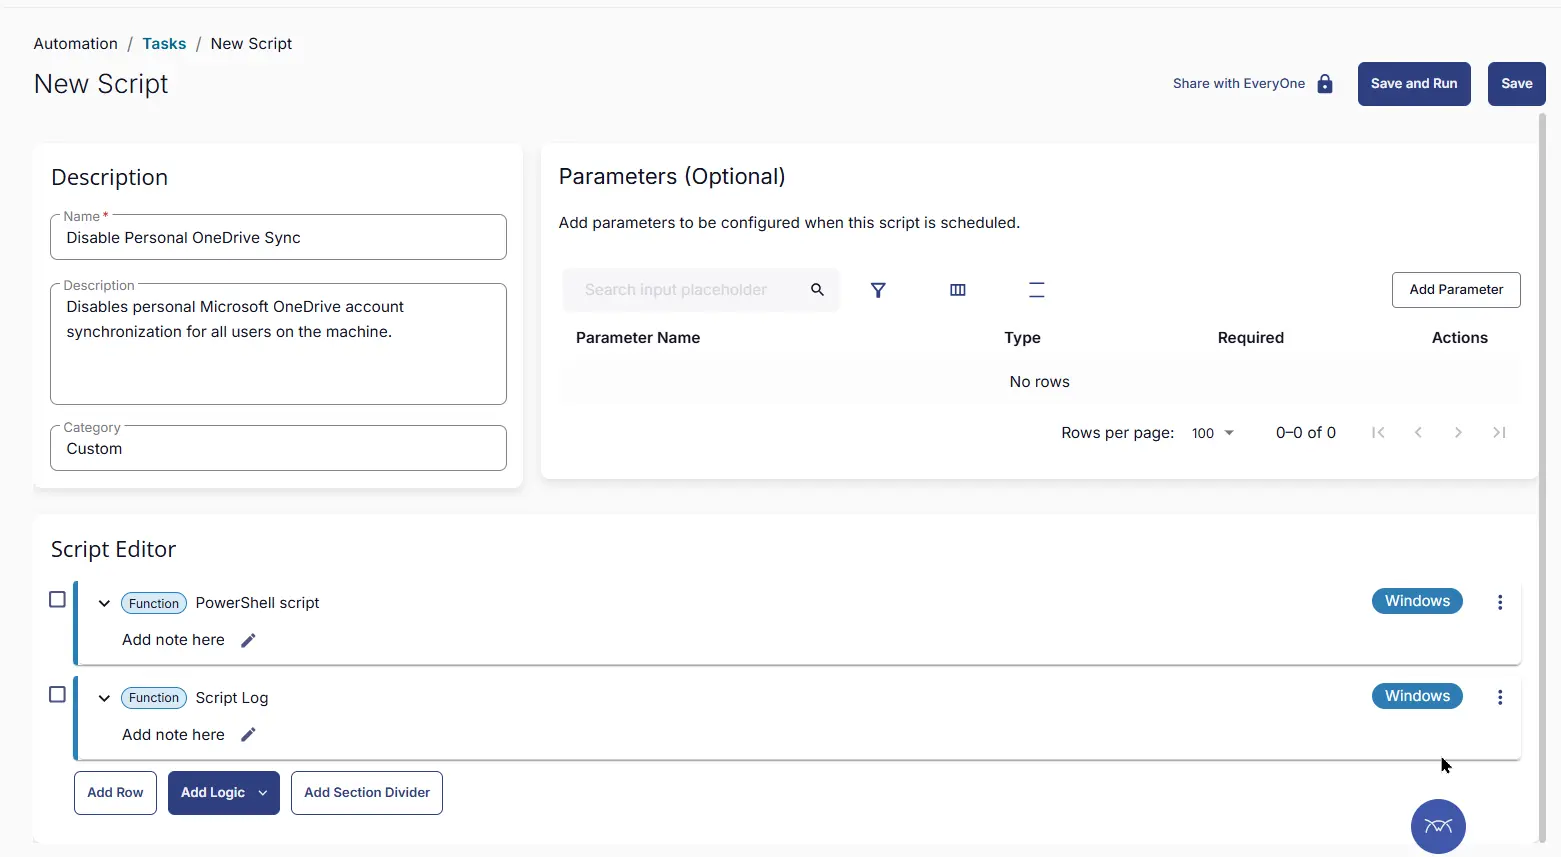1561x857 pixels.
Task: Click Share with EveryOne link
Action: click(1239, 84)
